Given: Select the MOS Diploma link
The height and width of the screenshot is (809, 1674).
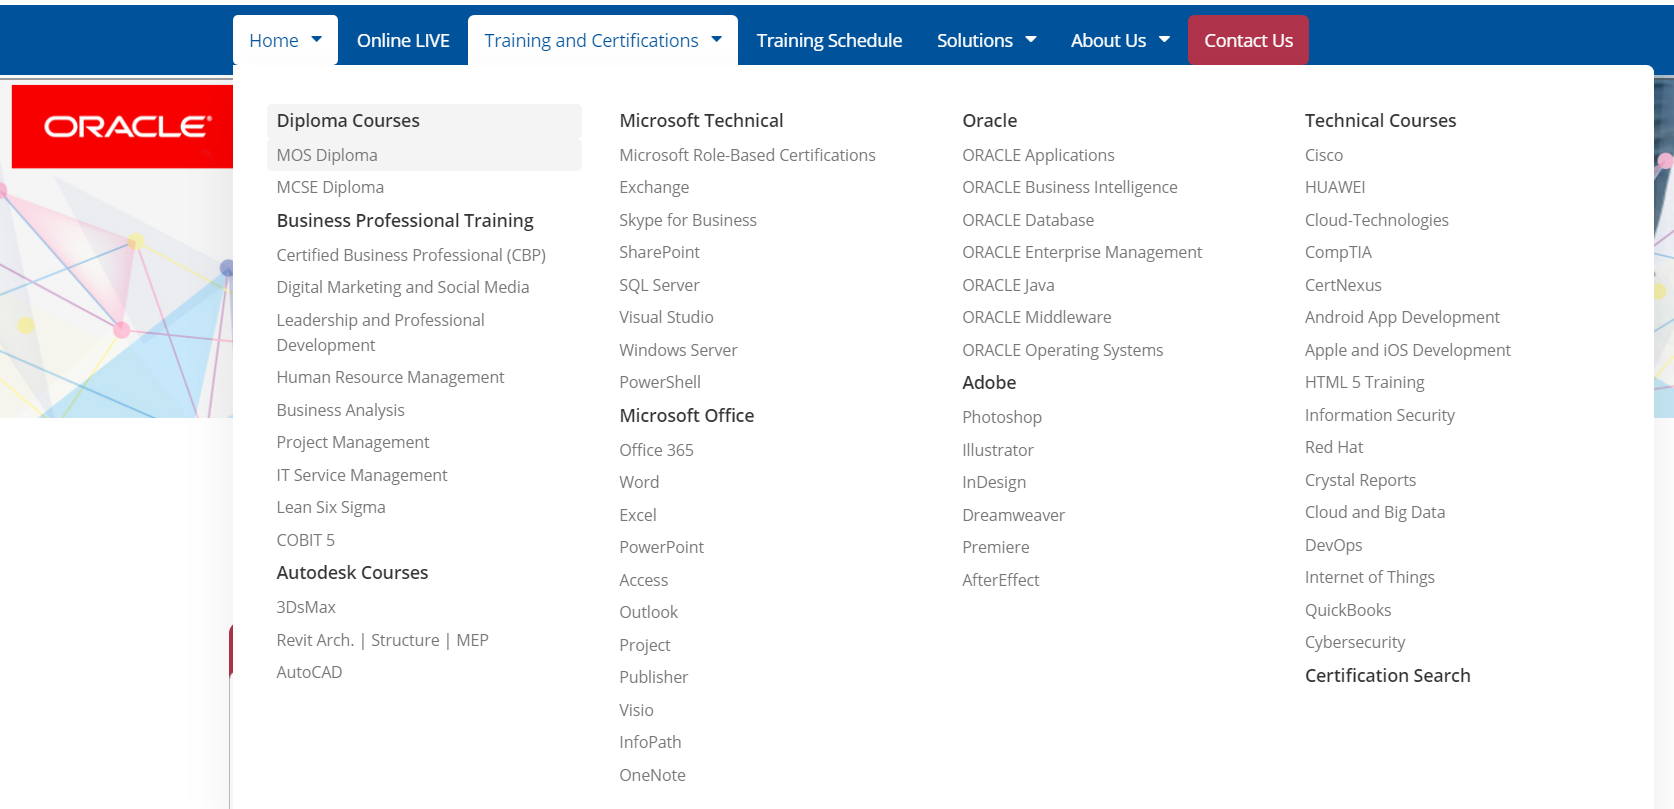Looking at the screenshot, I should click(327, 155).
